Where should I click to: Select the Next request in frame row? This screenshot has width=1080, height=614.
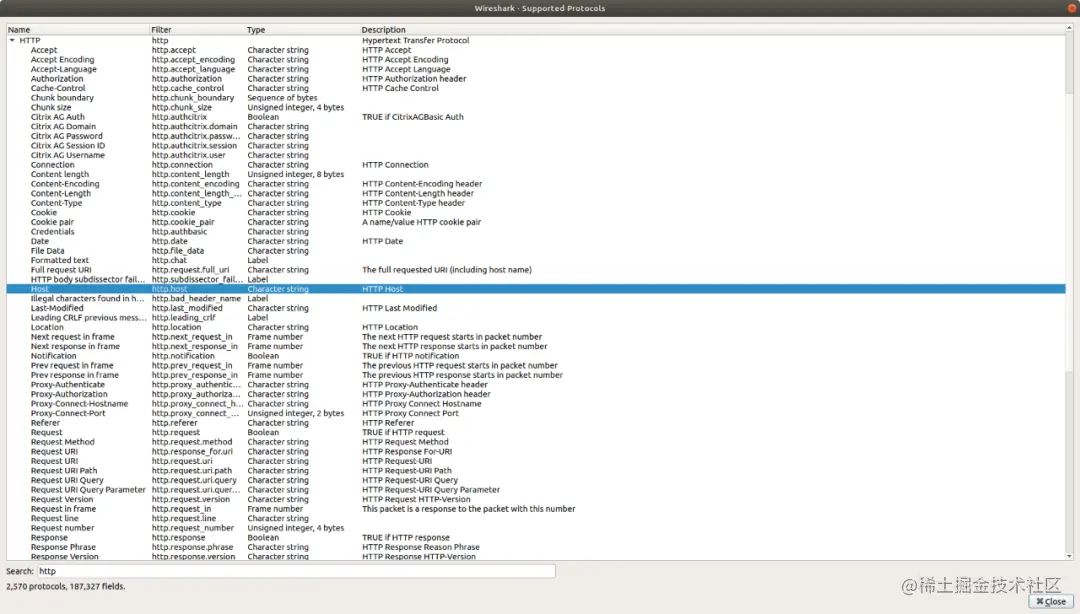pos(536,337)
